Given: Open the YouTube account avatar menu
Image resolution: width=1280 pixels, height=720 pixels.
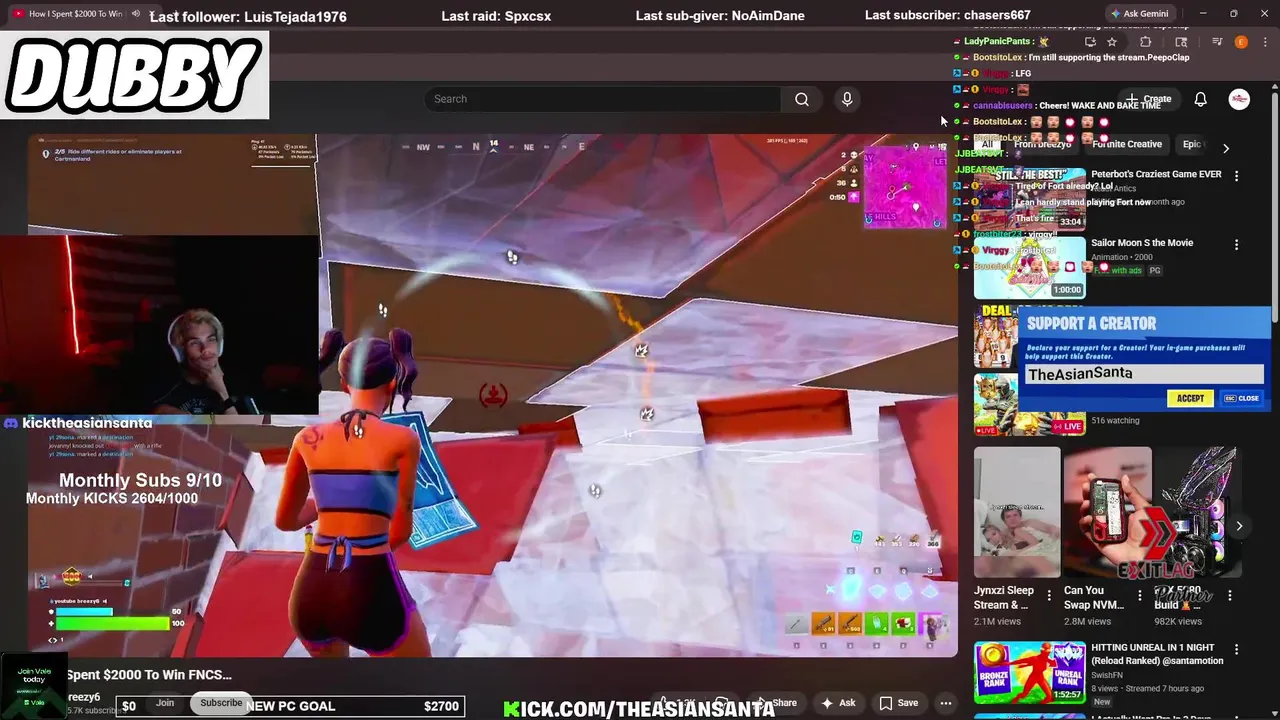Looking at the screenshot, I should click(x=1239, y=99).
